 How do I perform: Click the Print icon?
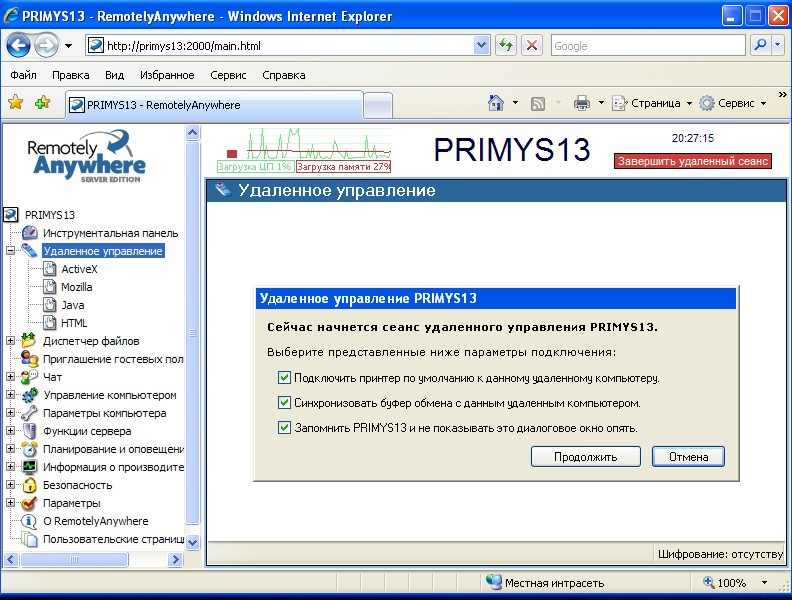pyautogui.click(x=581, y=104)
